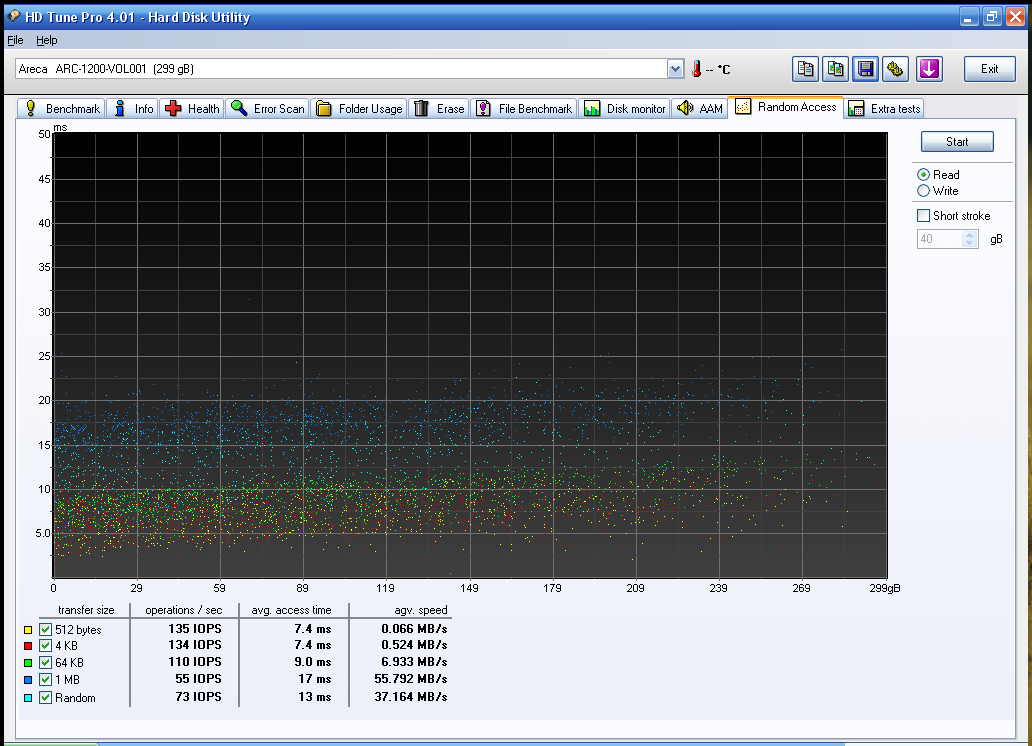Enable the Short stroke checkbox
The height and width of the screenshot is (746, 1032).
point(924,216)
